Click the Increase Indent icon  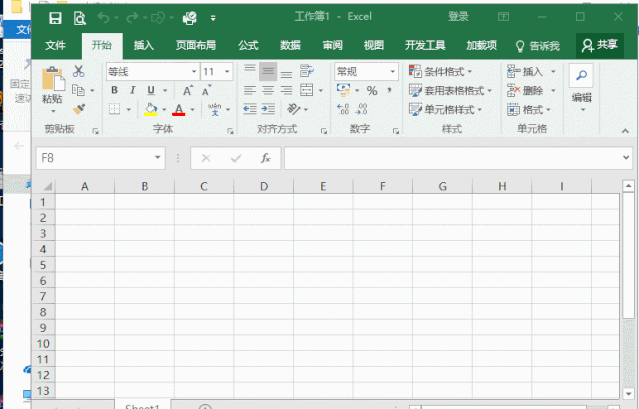click(x=270, y=109)
